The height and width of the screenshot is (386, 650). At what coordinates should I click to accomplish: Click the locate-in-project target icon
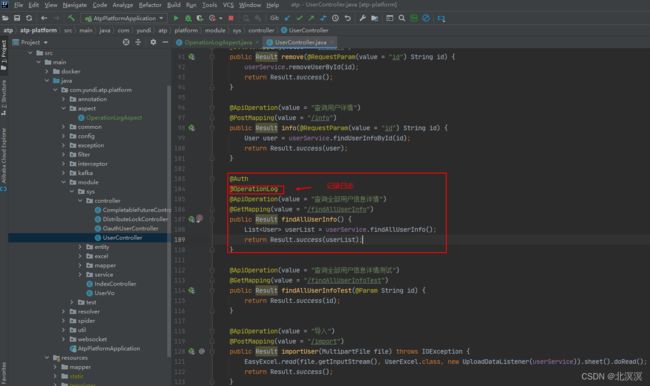126,42
